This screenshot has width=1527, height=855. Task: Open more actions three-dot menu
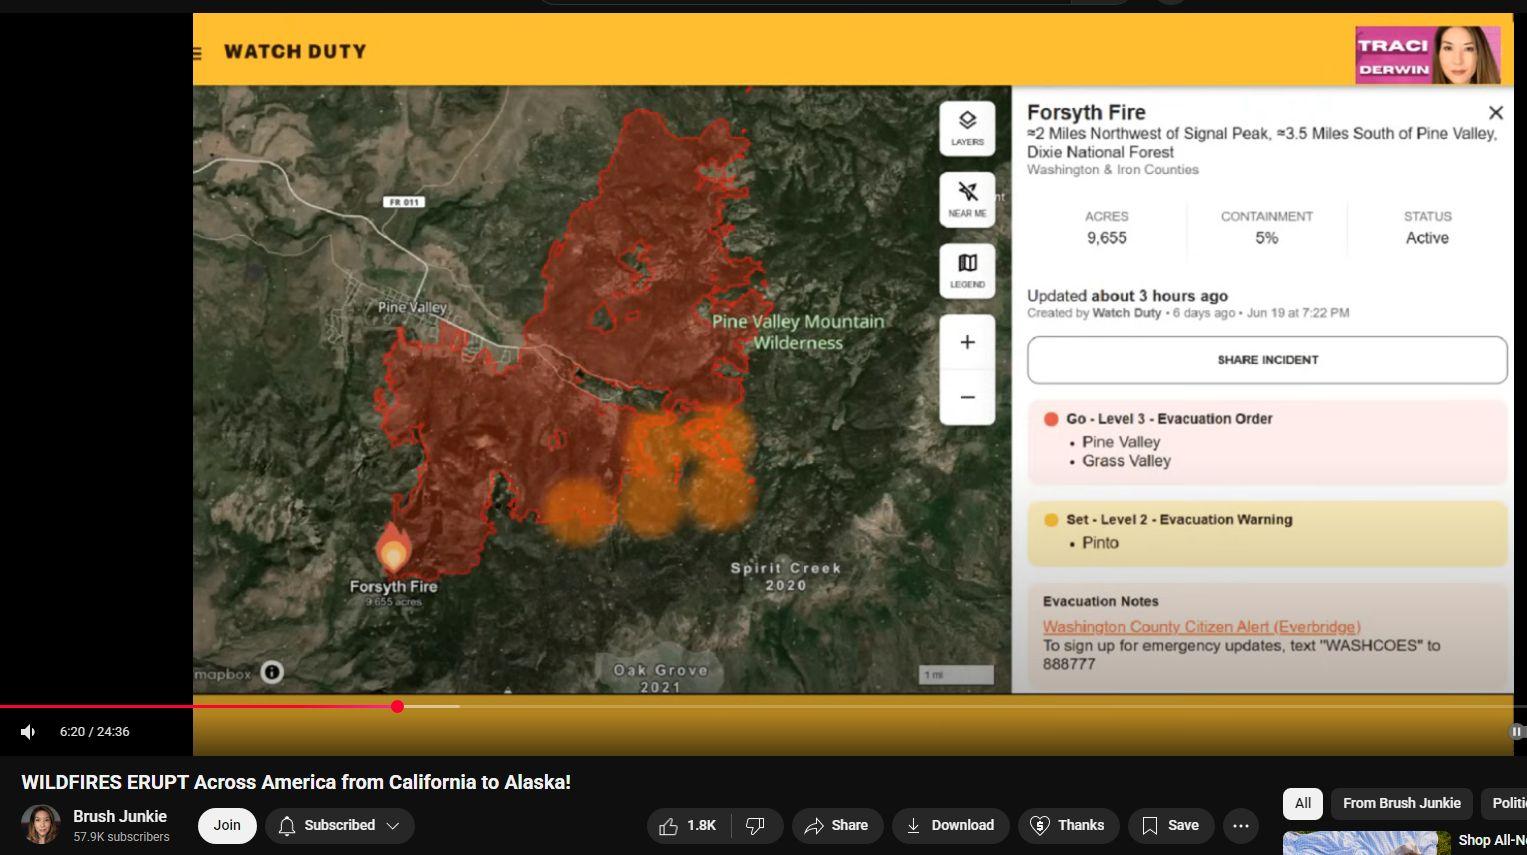(x=1241, y=826)
